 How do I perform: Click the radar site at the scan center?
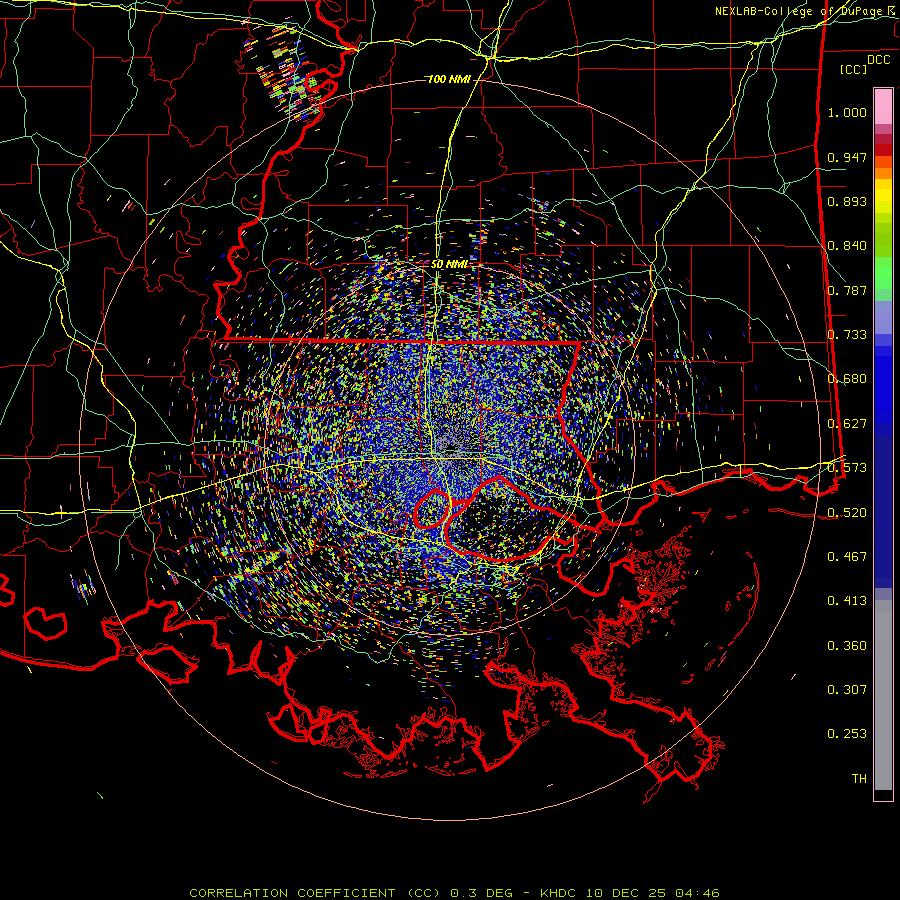[x=451, y=448]
